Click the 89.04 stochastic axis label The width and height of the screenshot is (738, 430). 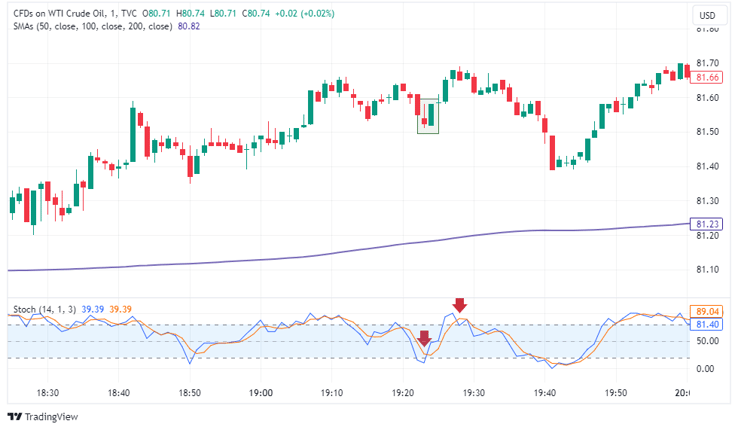point(706,311)
